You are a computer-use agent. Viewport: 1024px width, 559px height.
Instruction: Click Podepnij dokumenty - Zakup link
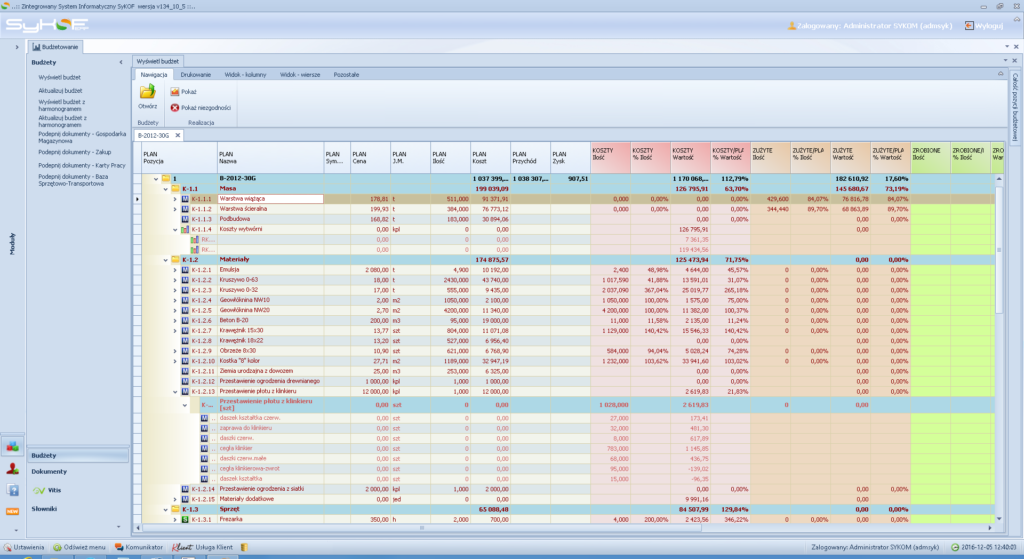(74, 152)
